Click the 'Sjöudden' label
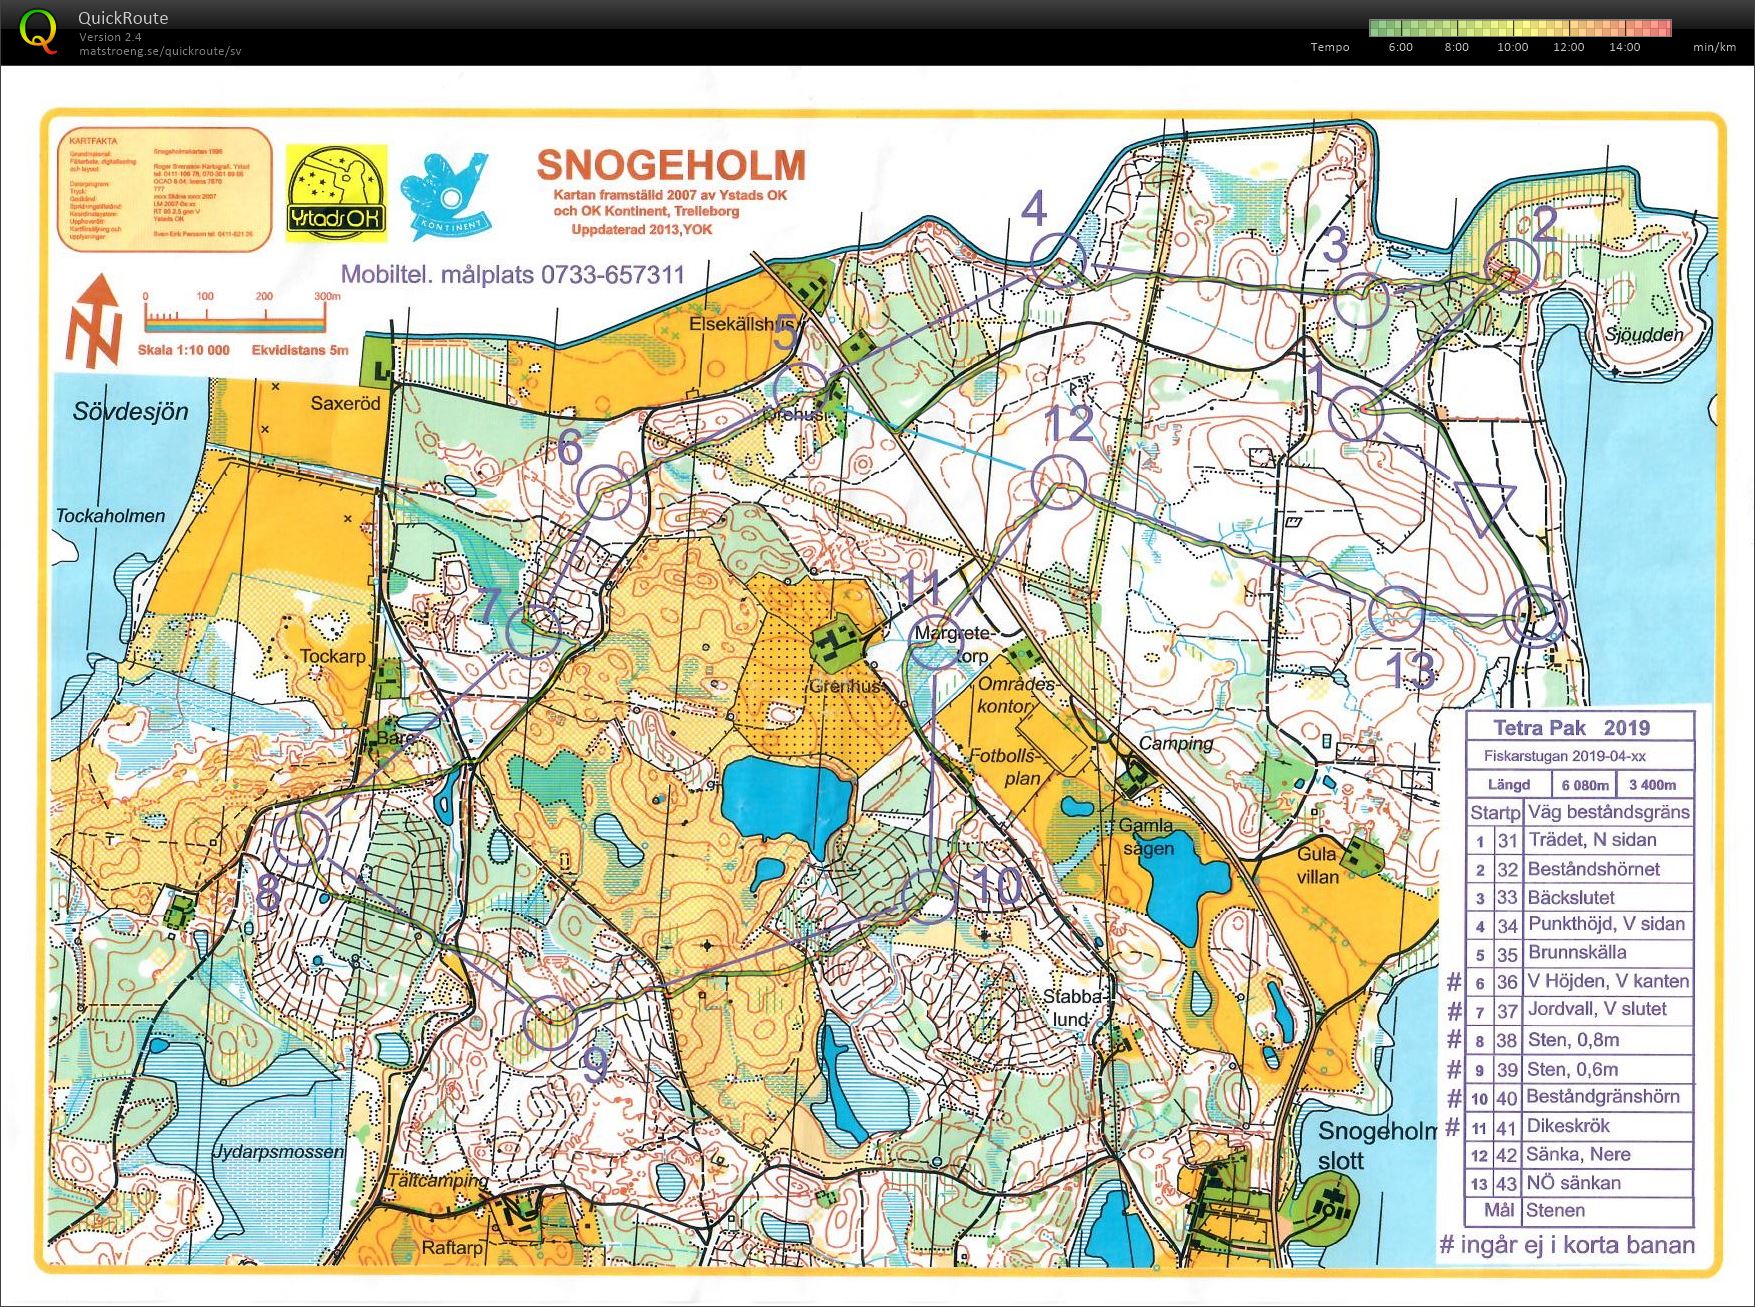 point(1643,334)
